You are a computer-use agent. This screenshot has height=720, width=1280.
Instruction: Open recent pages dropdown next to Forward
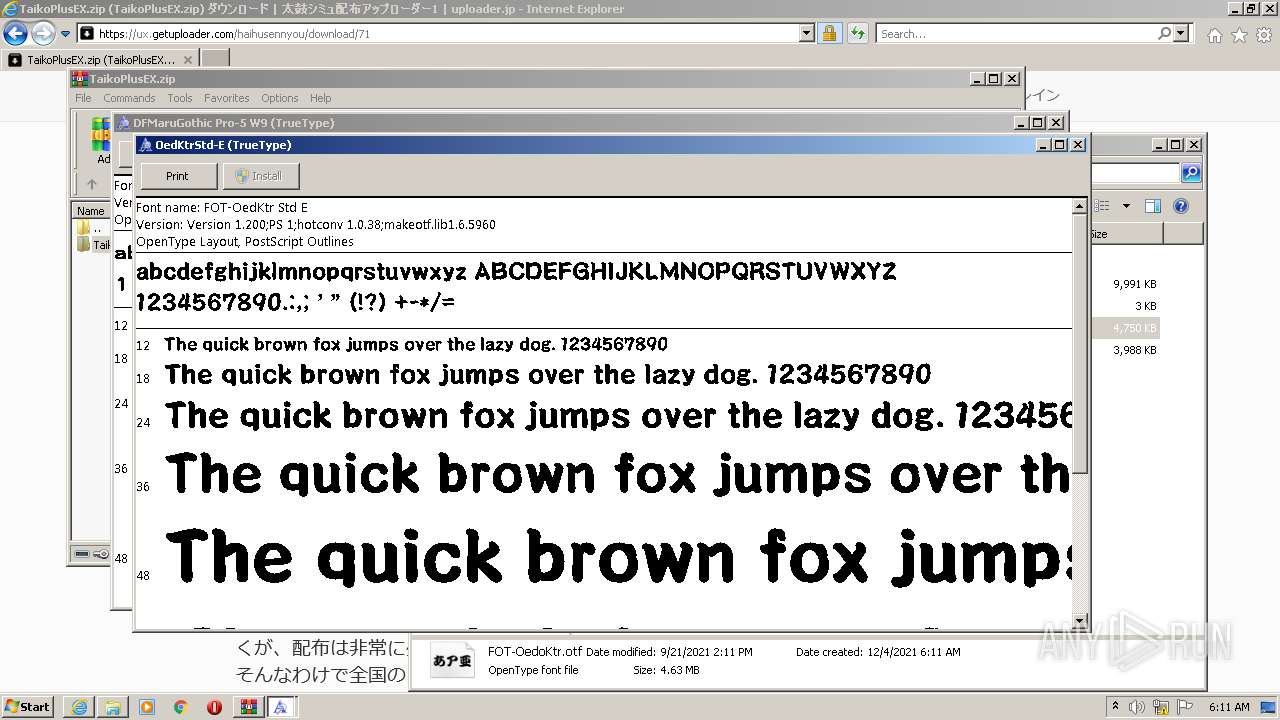(x=65, y=33)
